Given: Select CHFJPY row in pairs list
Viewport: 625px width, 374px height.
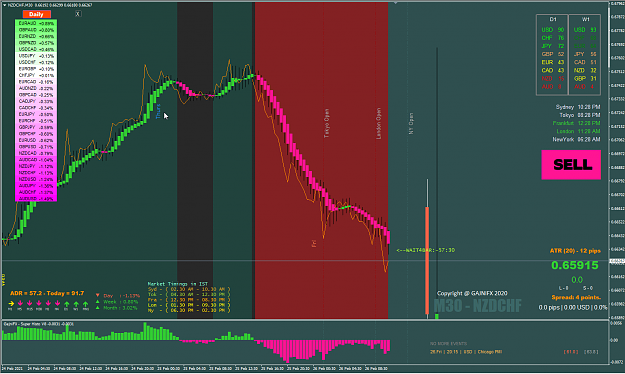Looking at the screenshot, I should (x=36, y=75).
